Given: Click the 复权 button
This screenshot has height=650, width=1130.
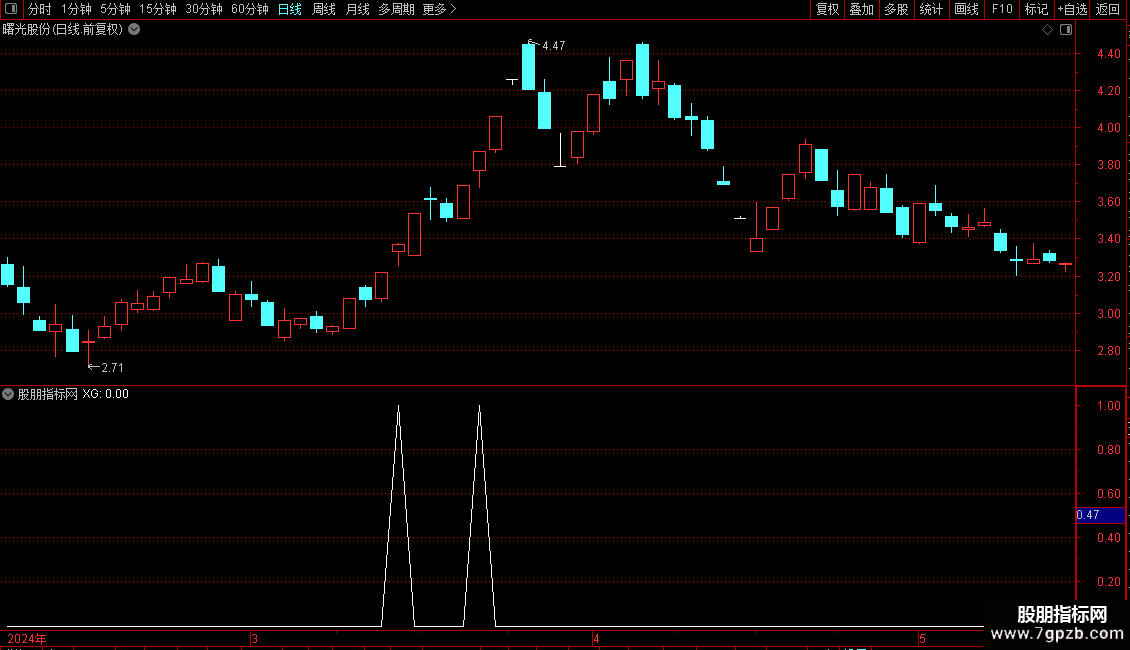Looking at the screenshot, I should [827, 9].
